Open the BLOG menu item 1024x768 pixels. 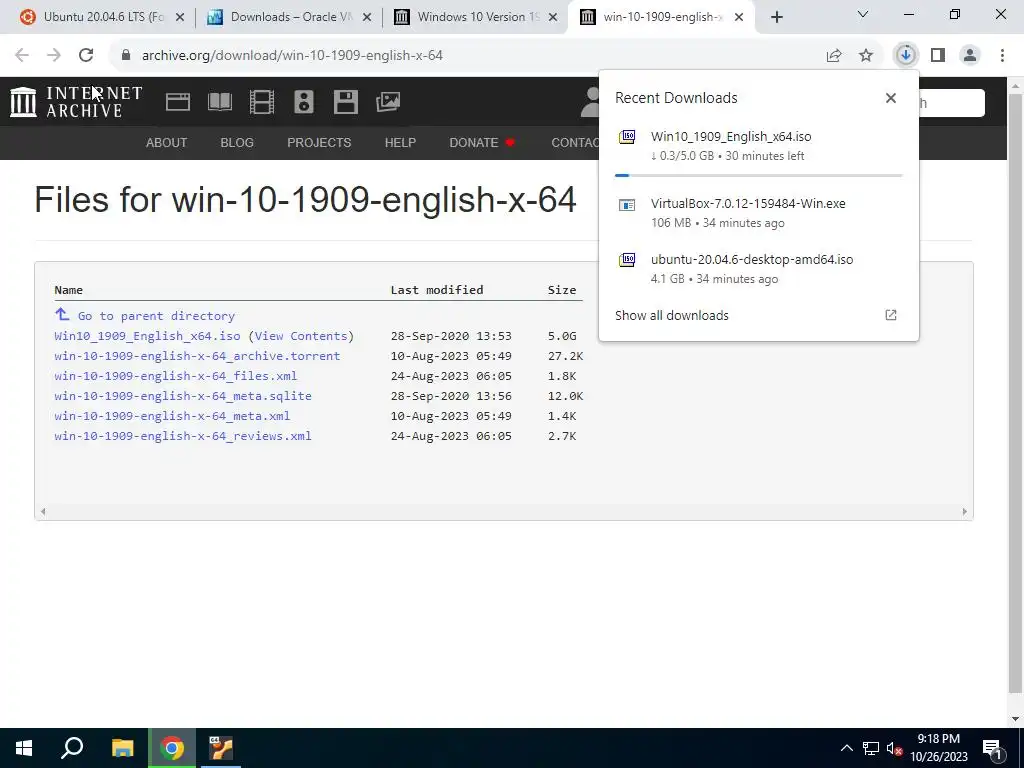tap(237, 142)
